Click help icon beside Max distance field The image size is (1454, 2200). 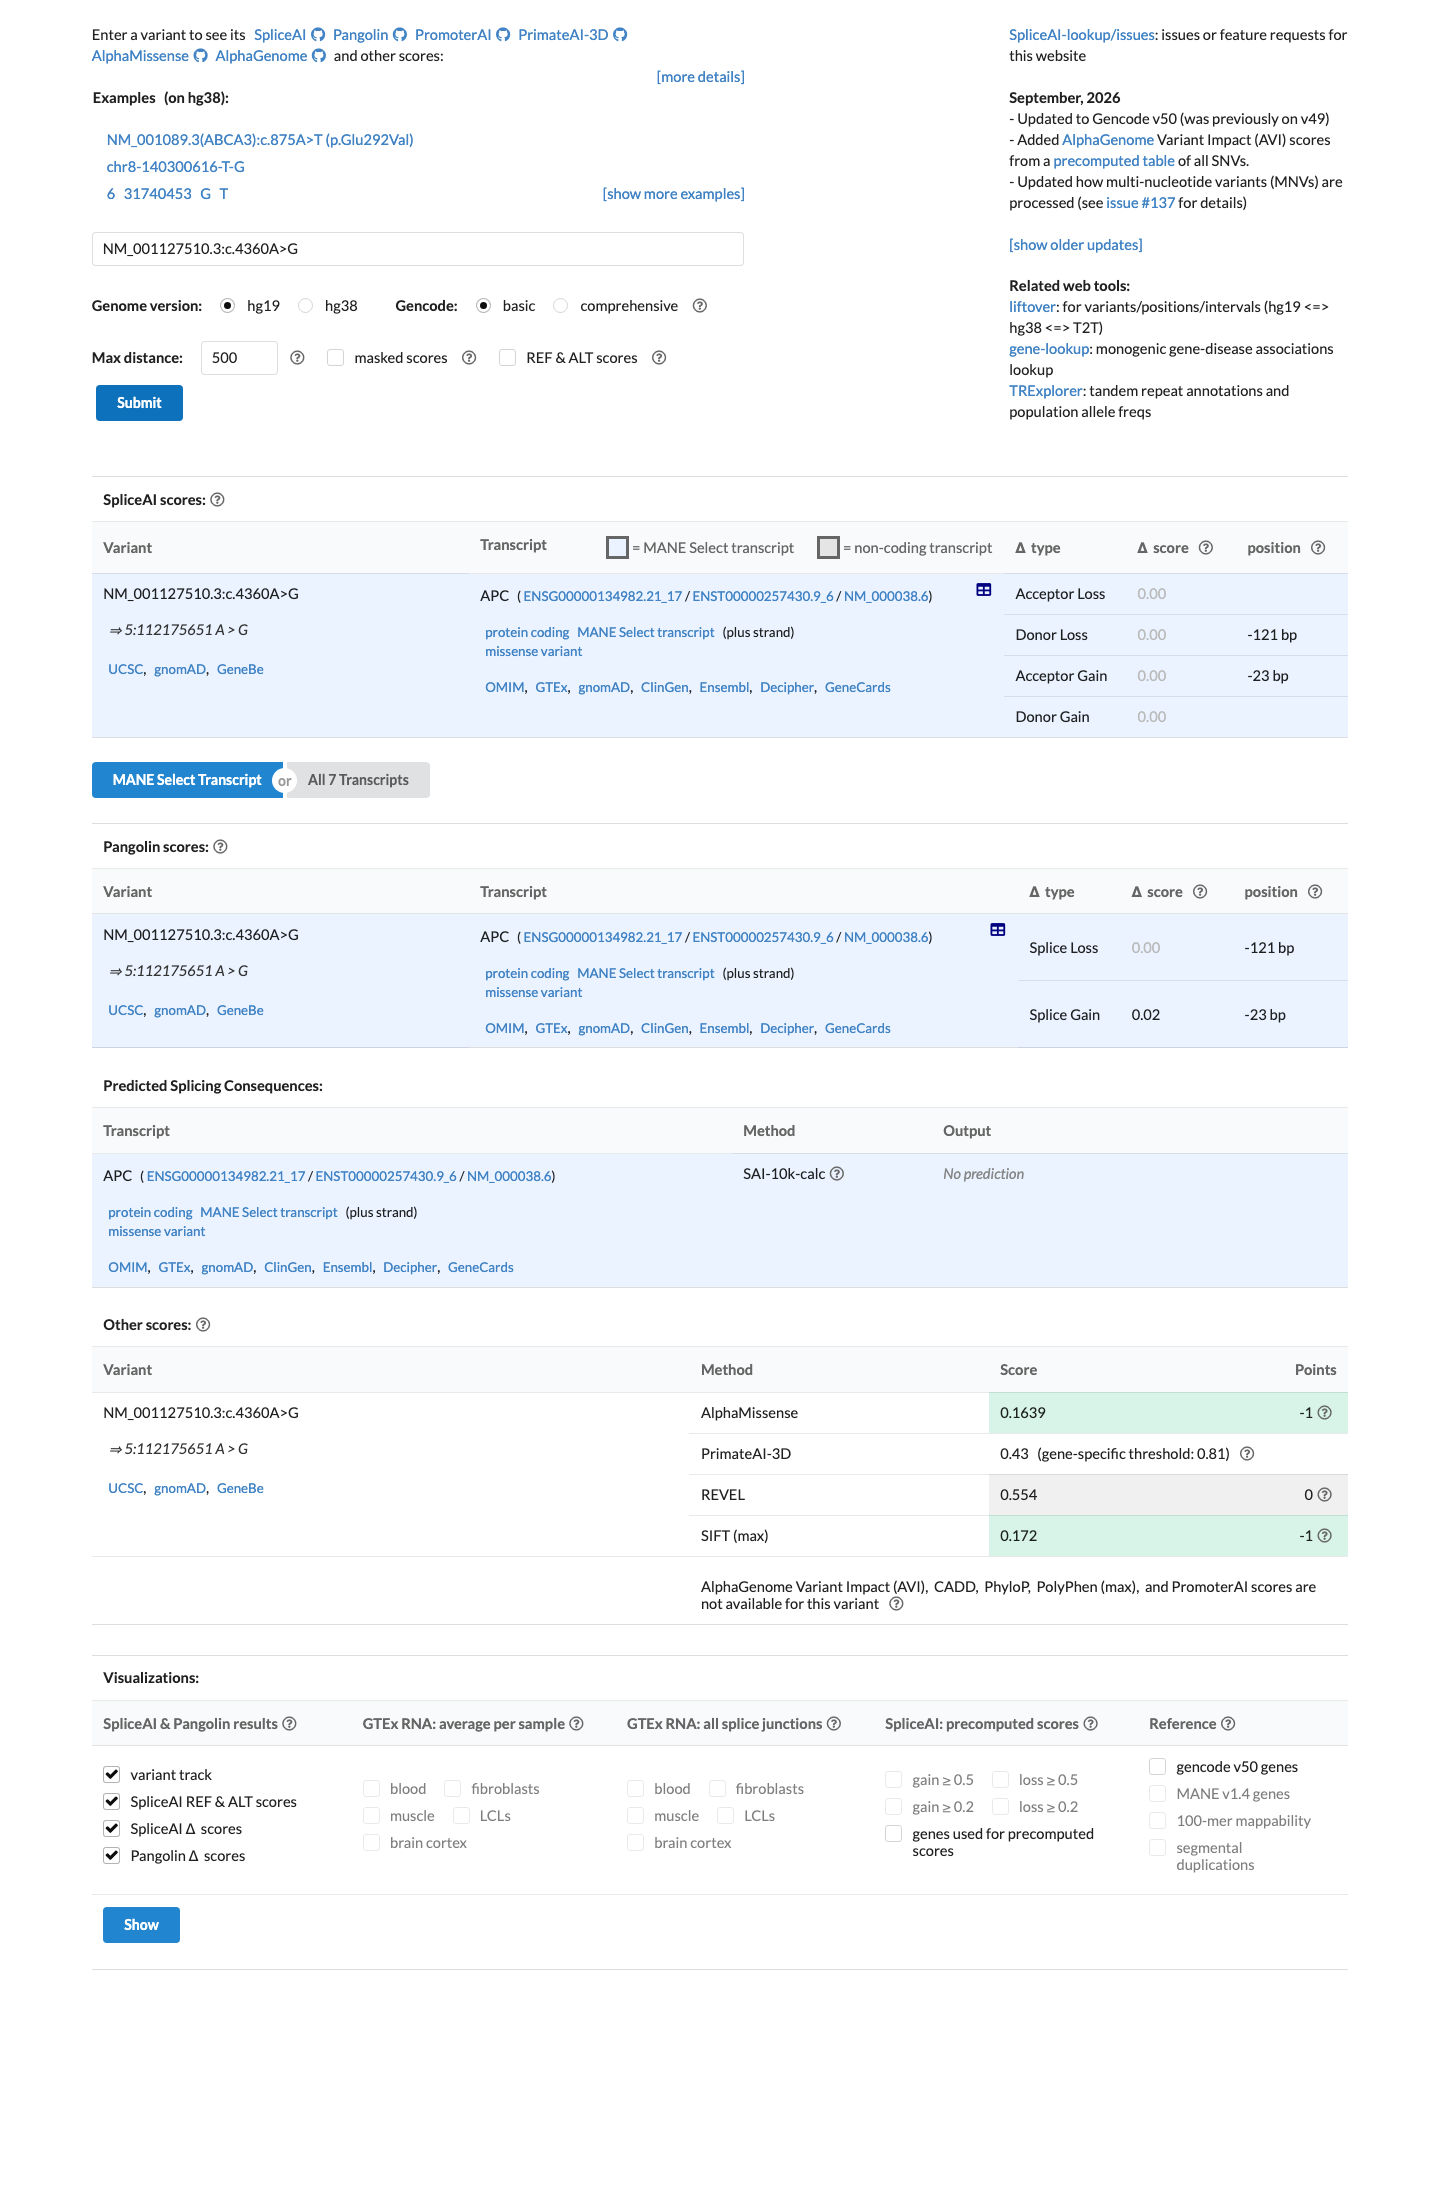point(297,358)
